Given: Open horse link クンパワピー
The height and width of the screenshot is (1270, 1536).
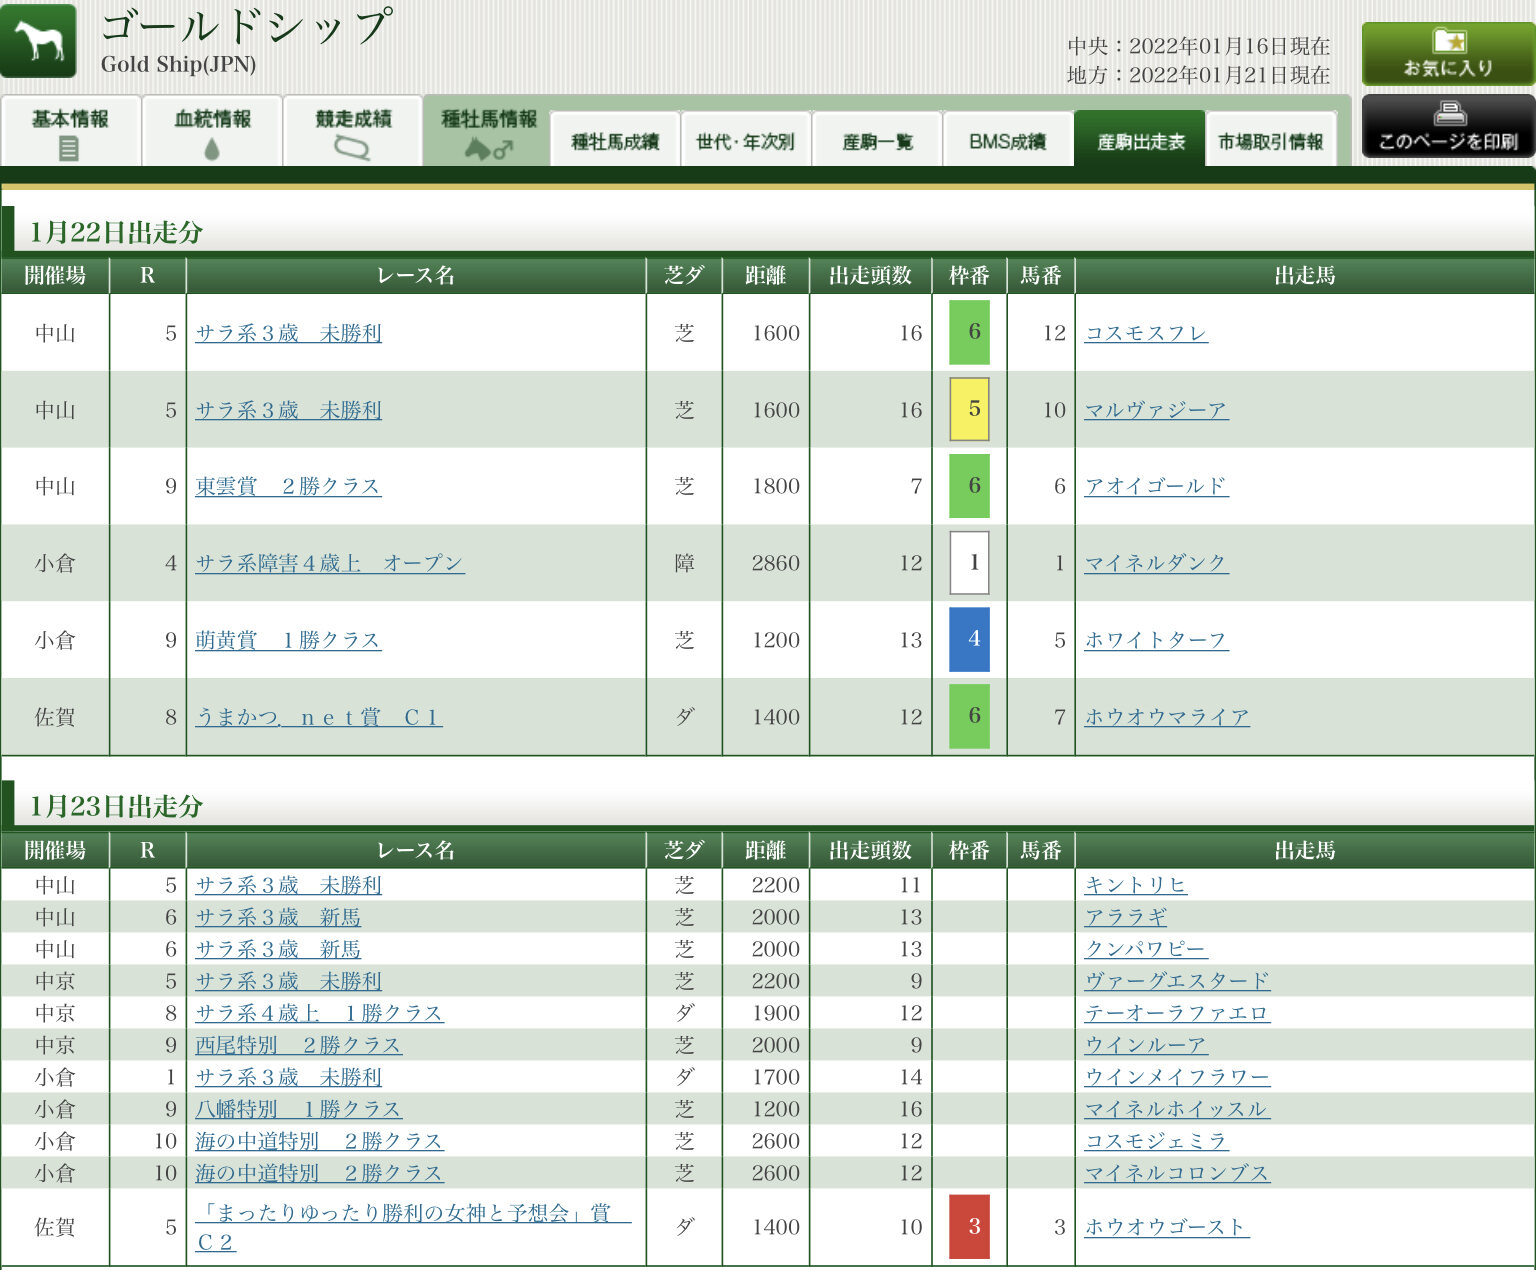Looking at the screenshot, I should (1146, 949).
